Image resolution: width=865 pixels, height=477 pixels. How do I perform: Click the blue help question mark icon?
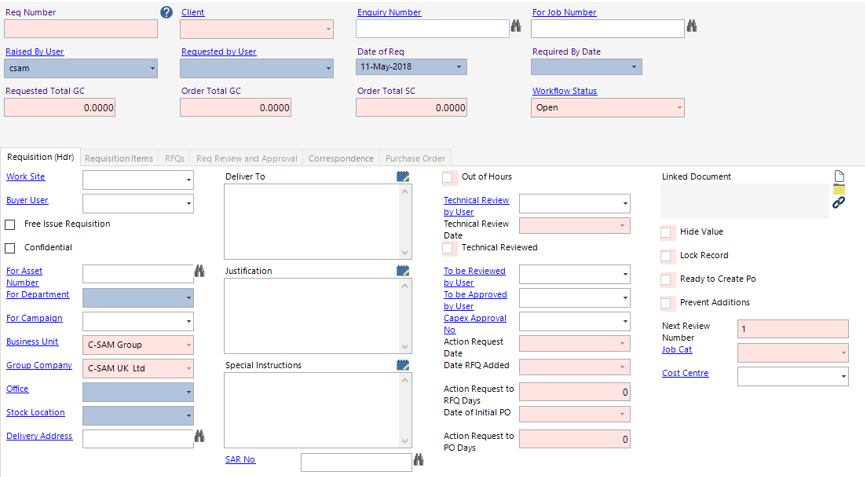coord(167,12)
